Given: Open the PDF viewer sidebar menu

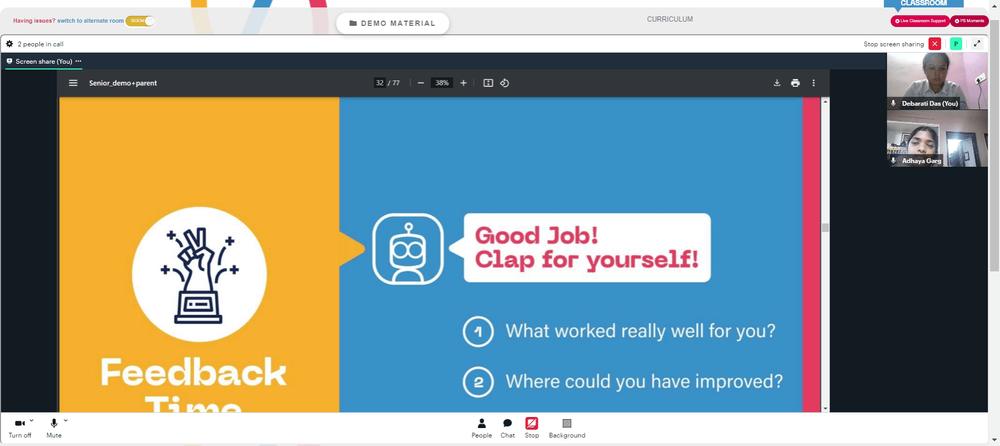Looking at the screenshot, I should point(73,83).
